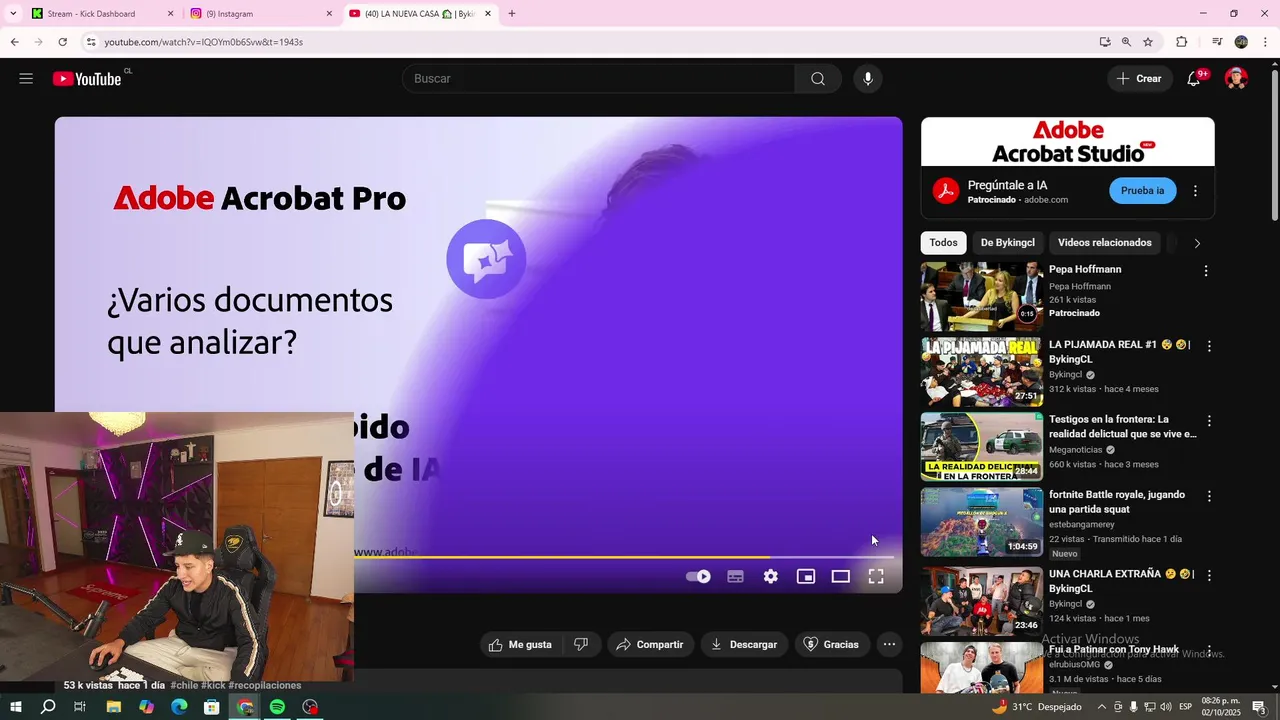The image size is (1280, 720).
Task: Start voice search with the microphone
Action: click(x=867, y=79)
